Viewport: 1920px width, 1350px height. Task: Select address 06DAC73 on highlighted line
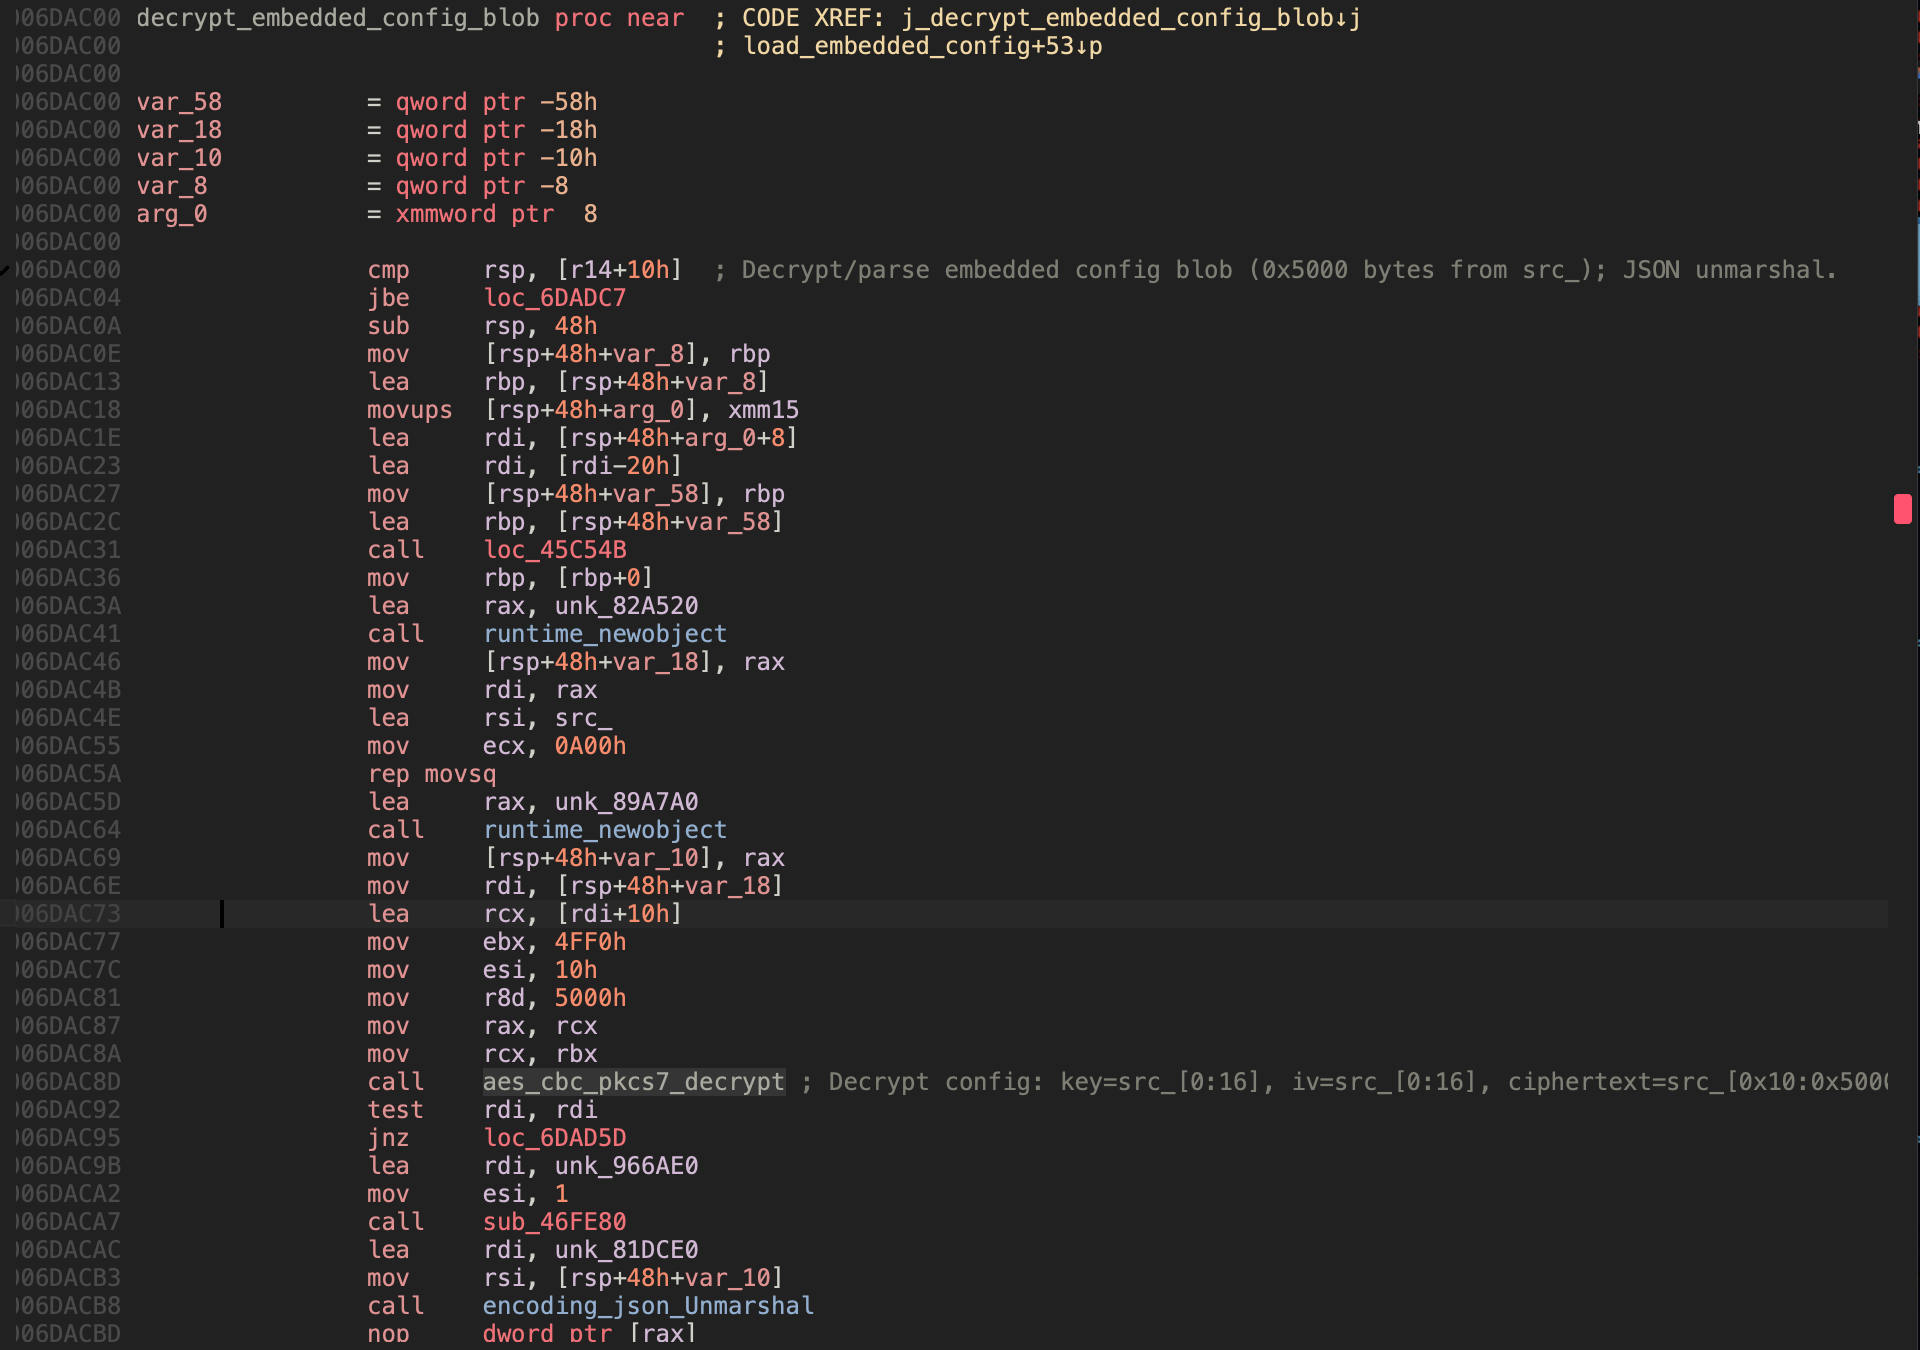coord(68,914)
